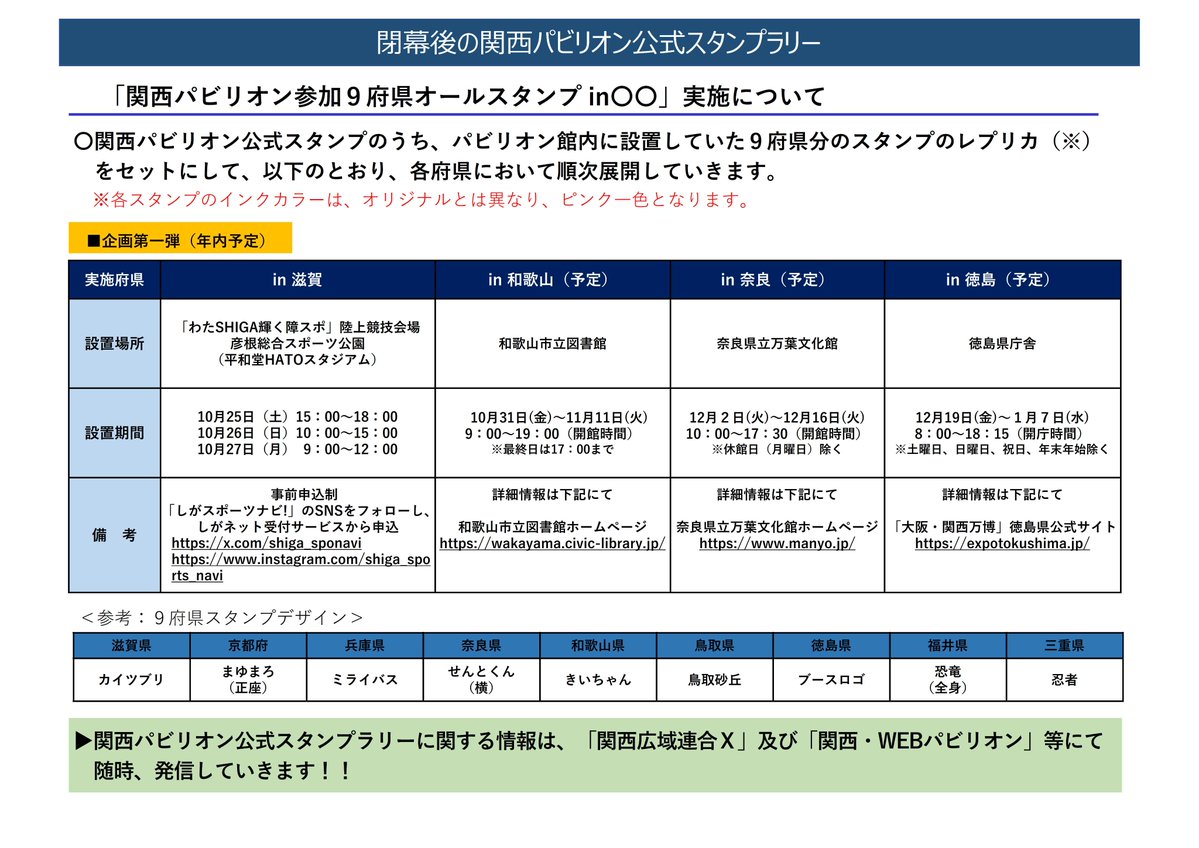Image resolution: width=1199 pixels, height=848 pixels.
Task: Click the text 和歌山市立図書館ホームページ
Action: pos(552,527)
